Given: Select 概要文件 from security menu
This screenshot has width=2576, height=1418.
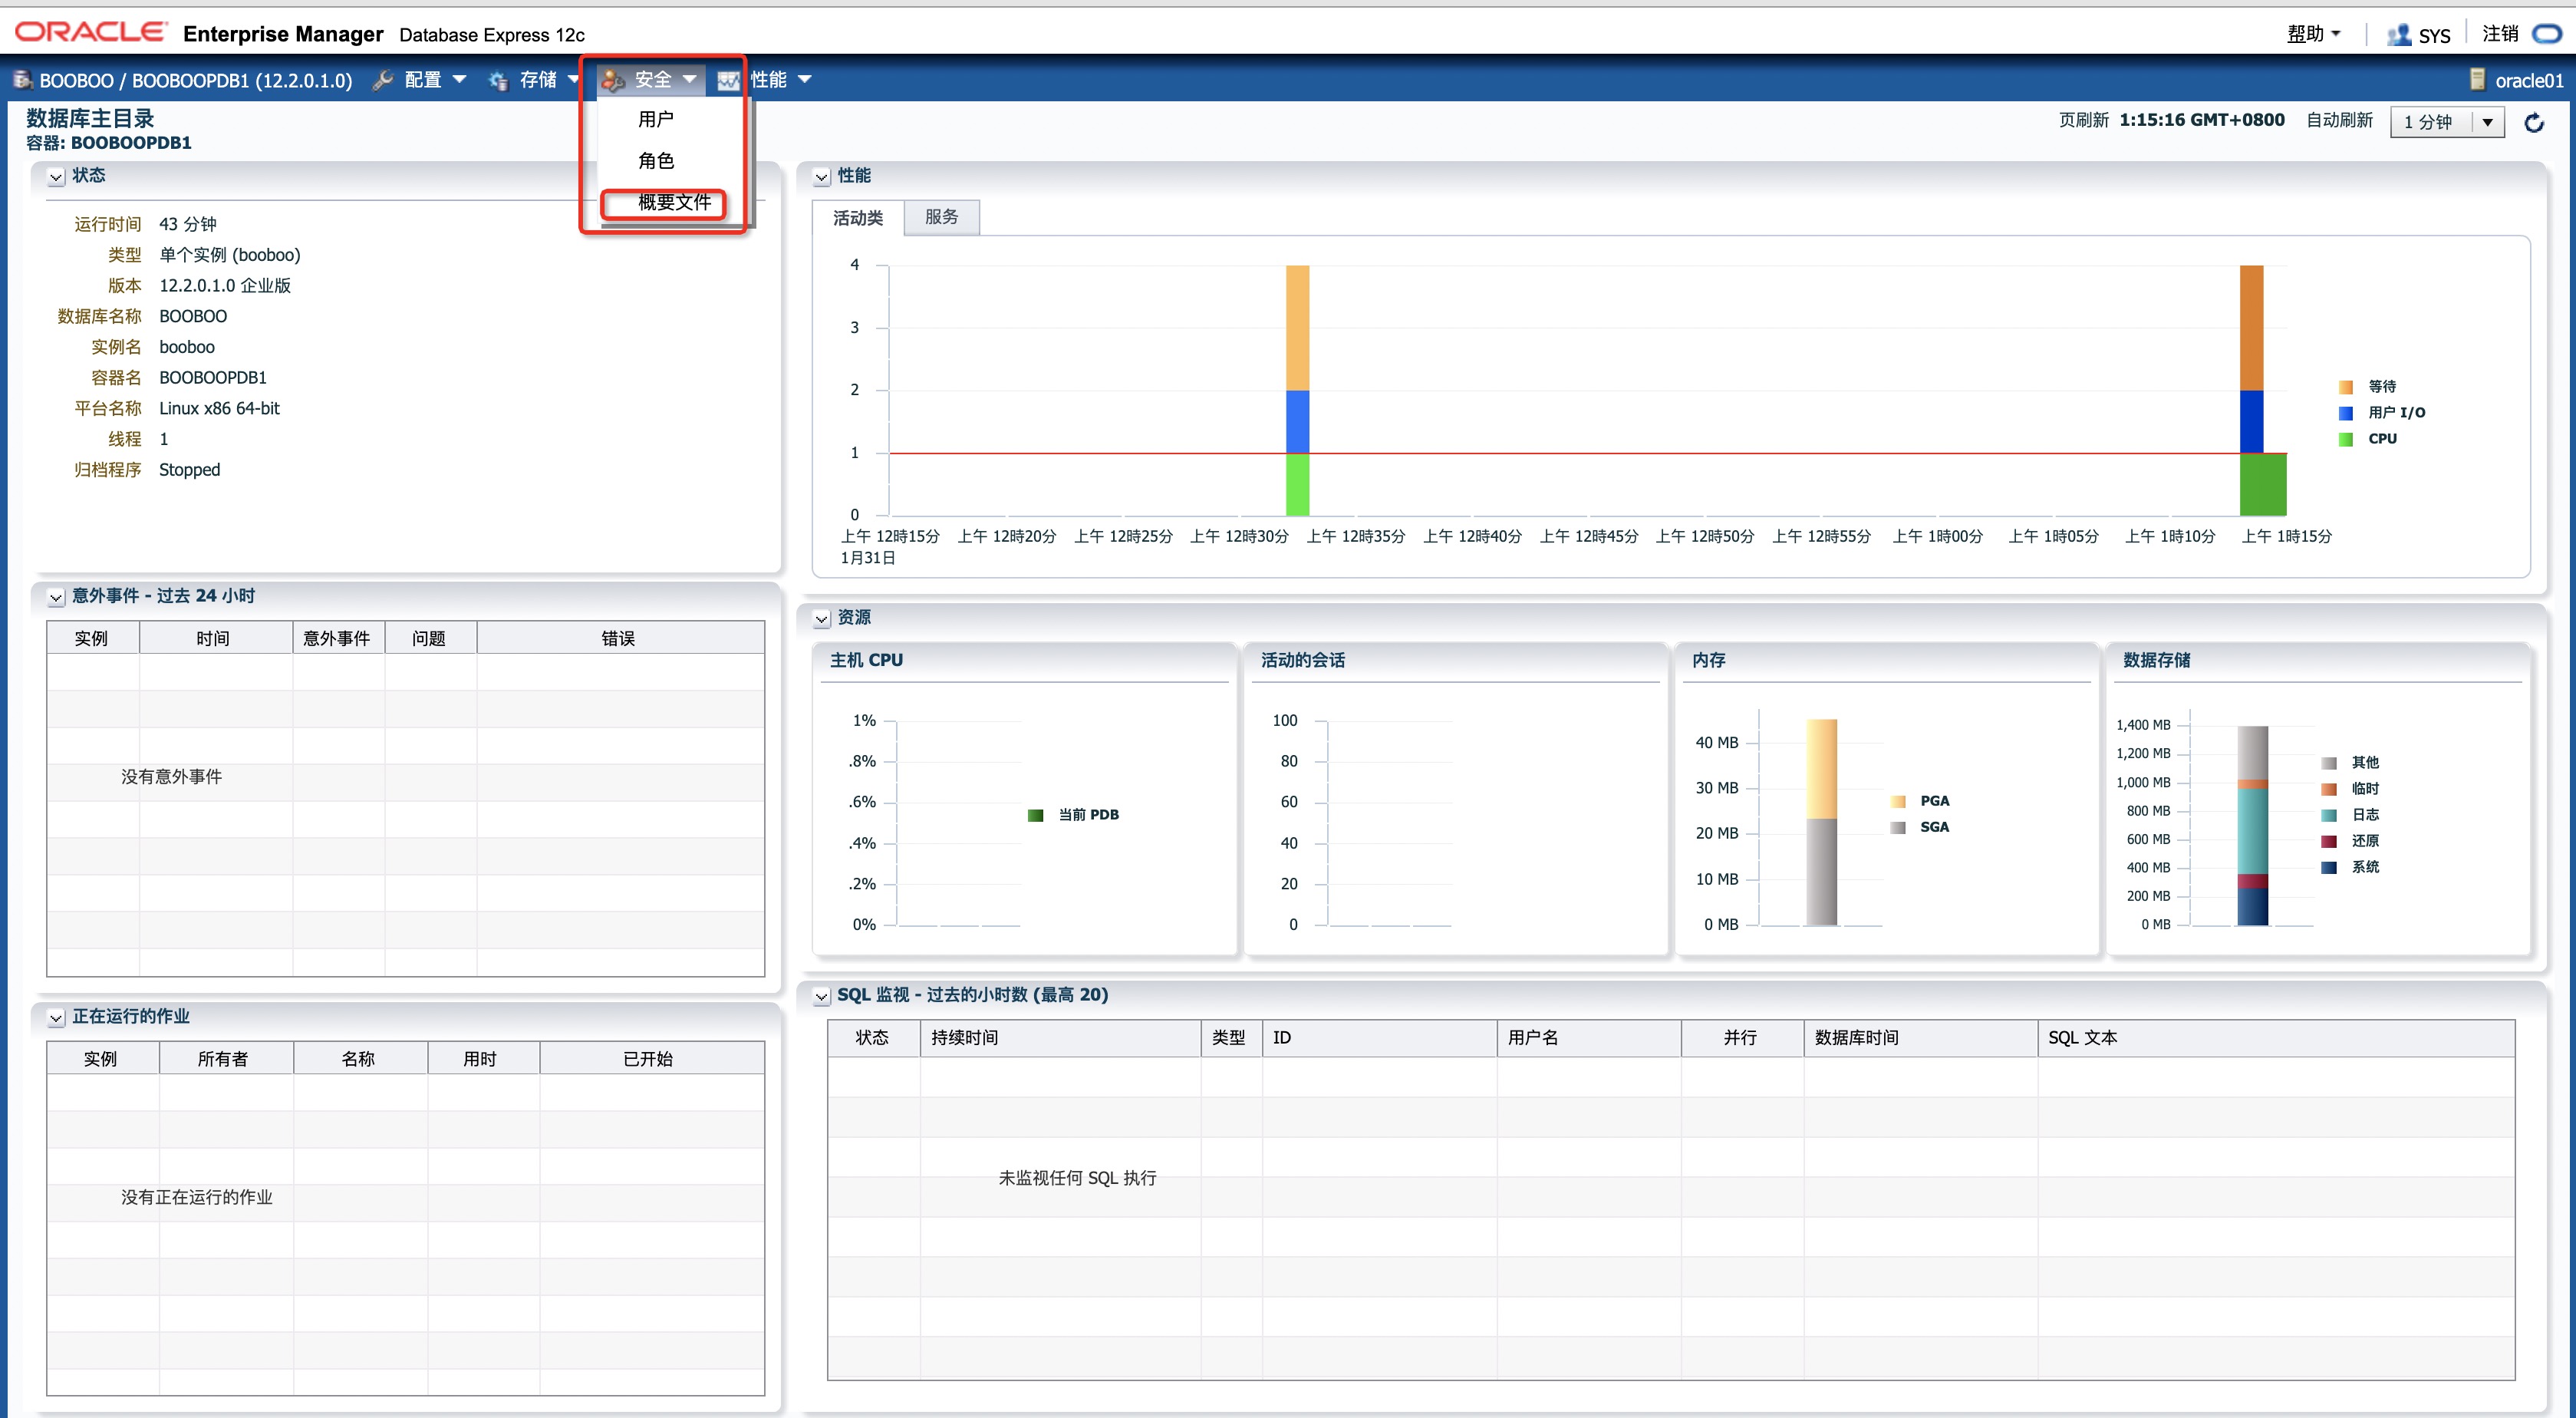Looking at the screenshot, I should (674, 202).
